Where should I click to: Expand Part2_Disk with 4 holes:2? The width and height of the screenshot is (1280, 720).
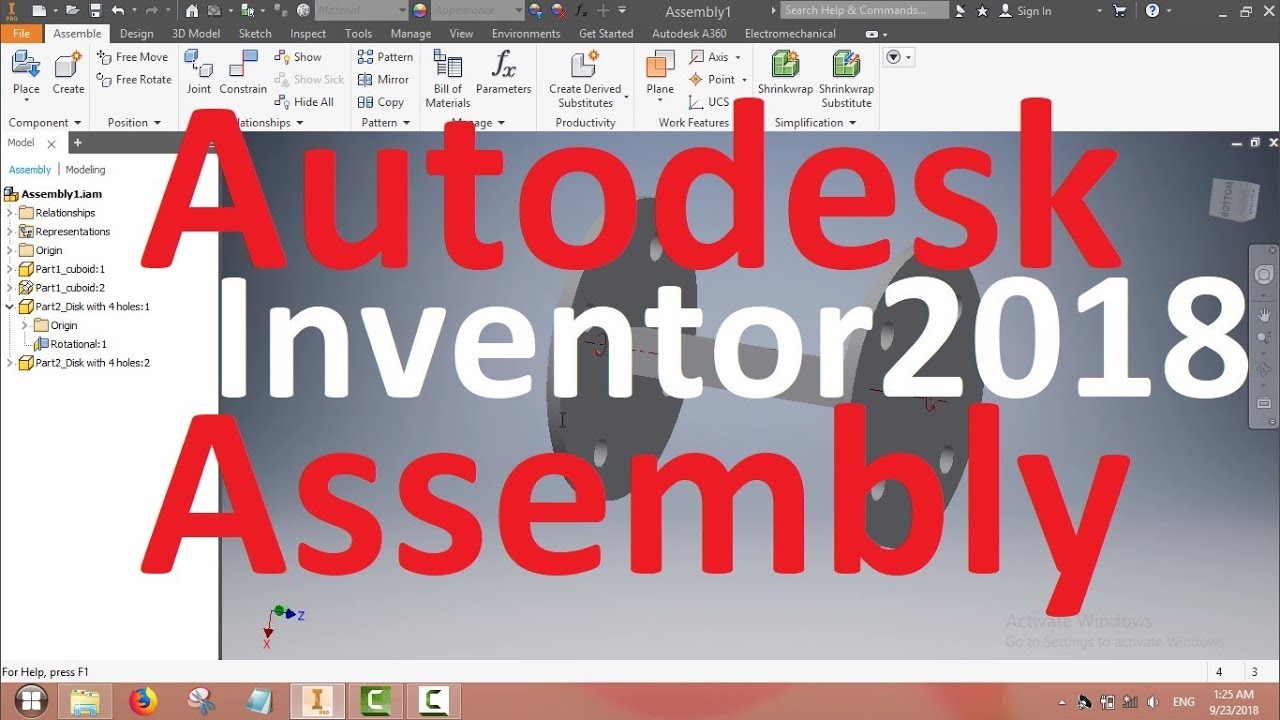[10, 363]
